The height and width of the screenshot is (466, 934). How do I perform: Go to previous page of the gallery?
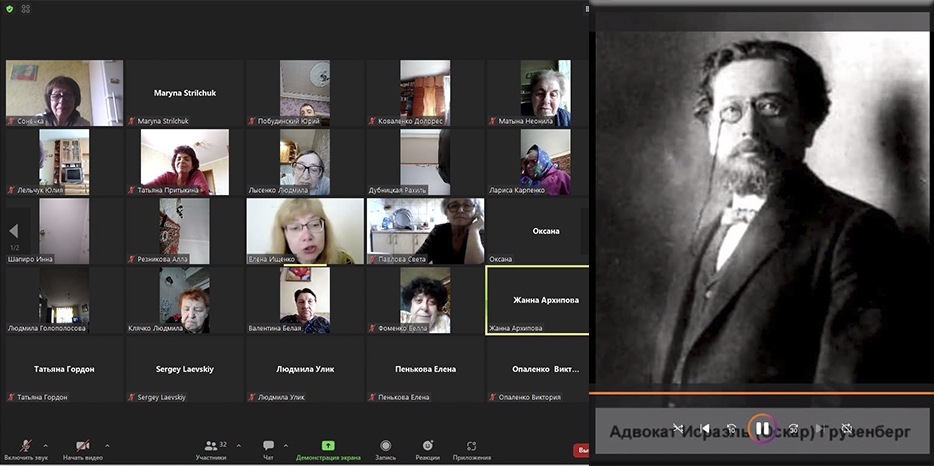(13, 231)
